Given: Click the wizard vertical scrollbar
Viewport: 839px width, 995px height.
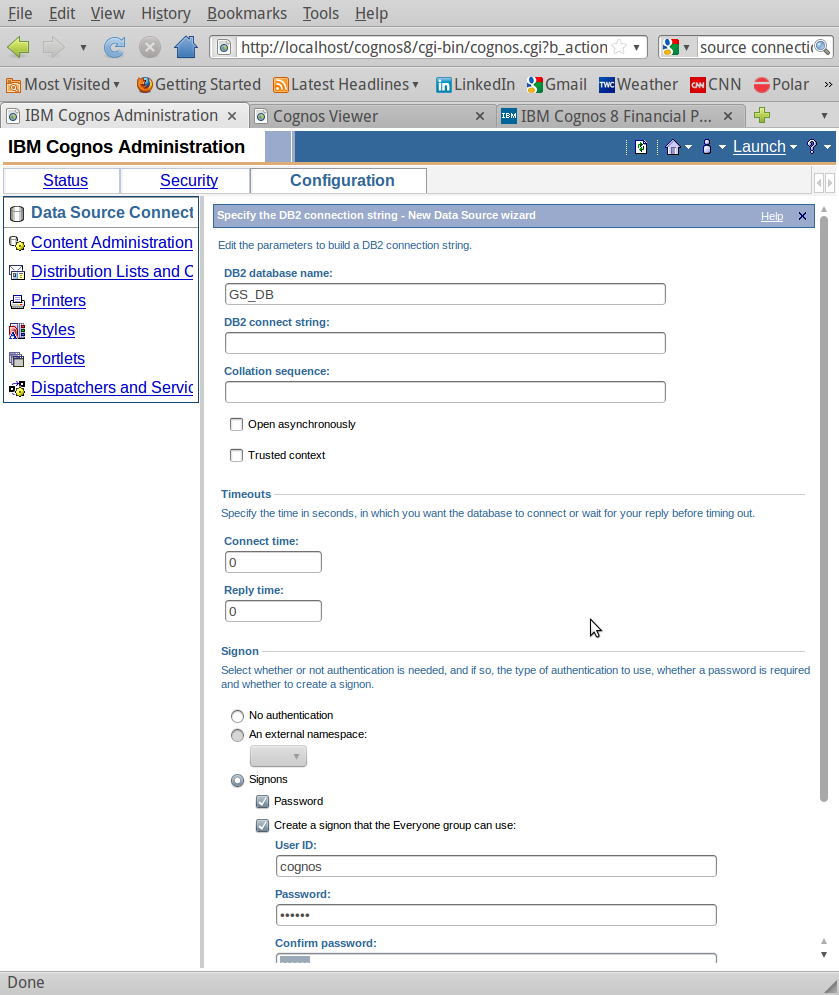Looking at the screenshot, I should click(x=824, y=509).
